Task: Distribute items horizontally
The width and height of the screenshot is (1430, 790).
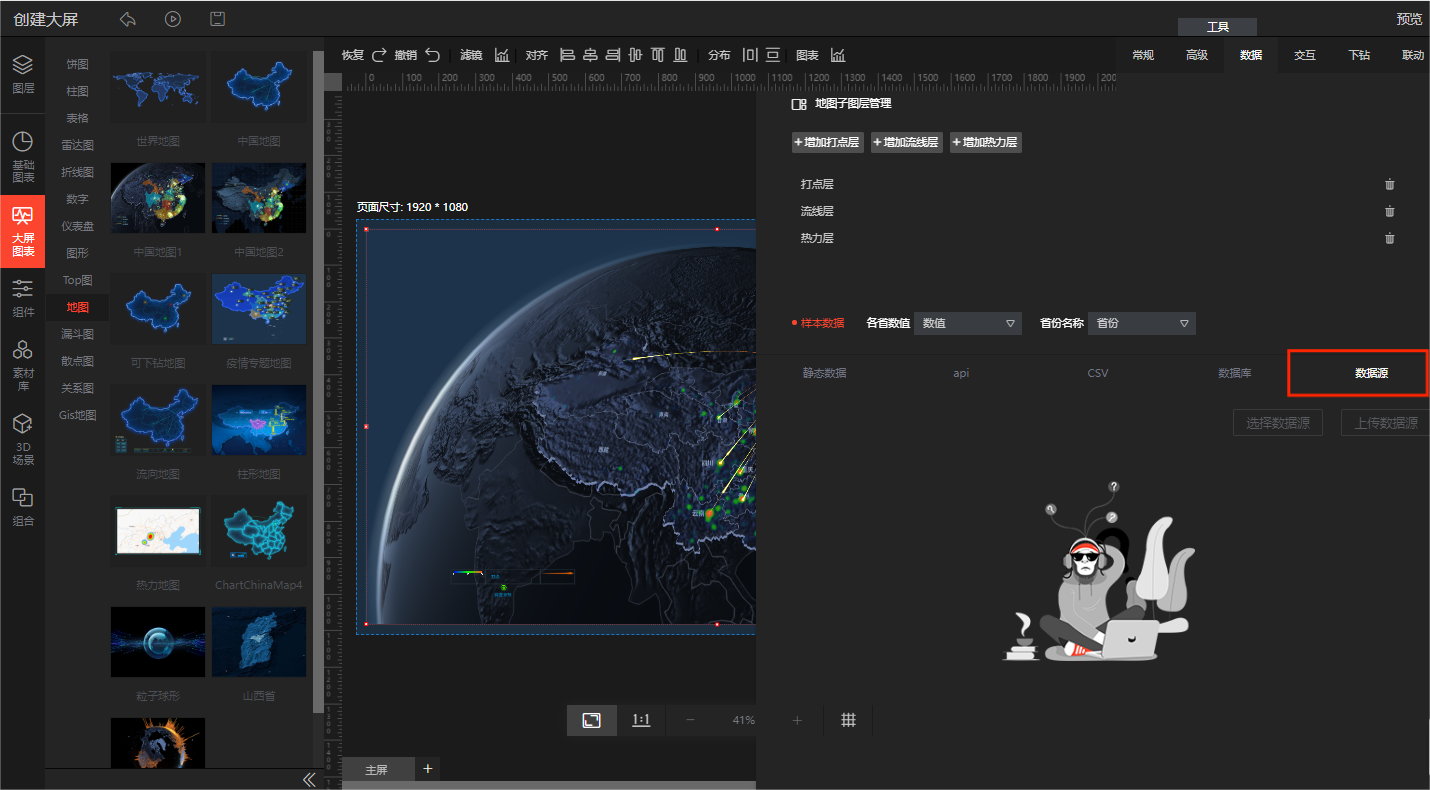Action: 750,55
